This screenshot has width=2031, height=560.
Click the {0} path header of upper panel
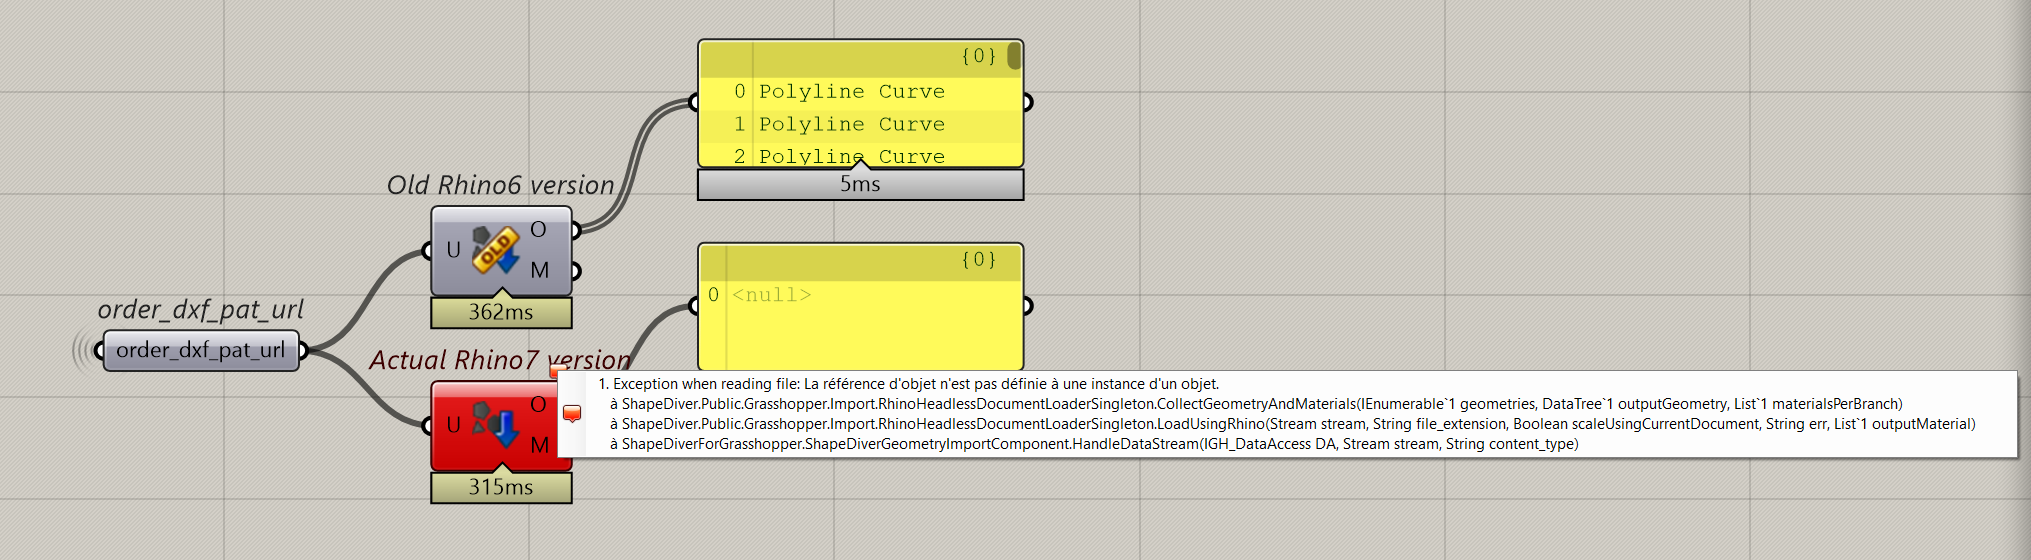pyautogui.click(x=978, y=57)
